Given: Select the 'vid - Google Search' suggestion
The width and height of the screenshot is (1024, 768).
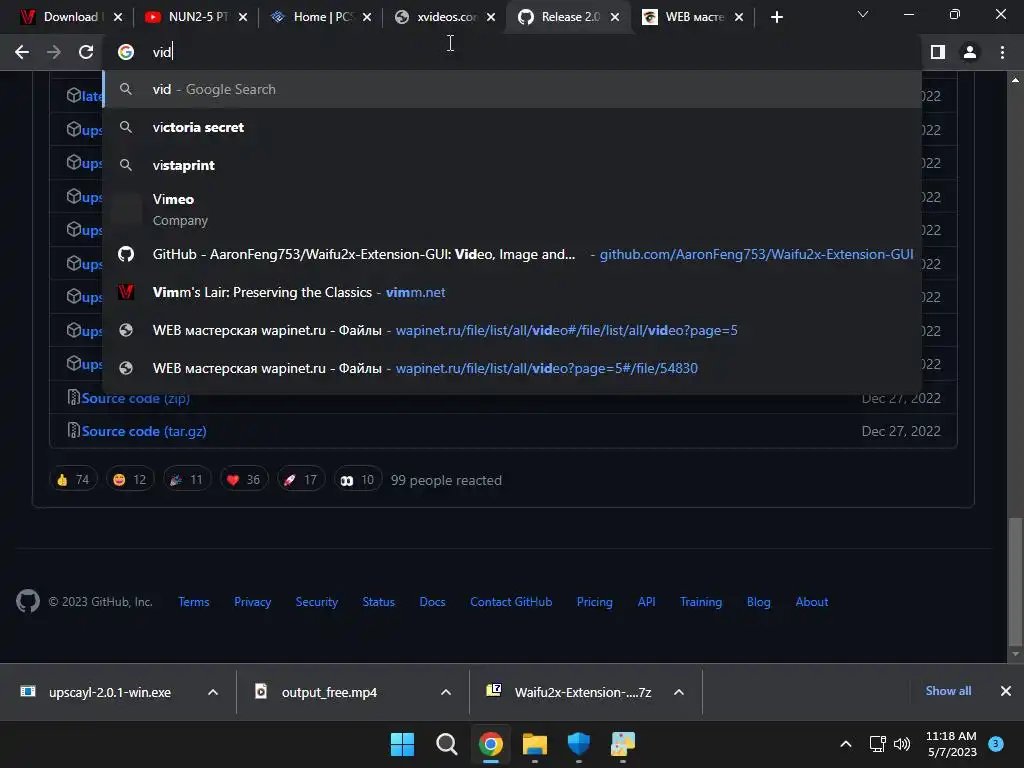Looking at the screenshot, I should tap(513, 89).
